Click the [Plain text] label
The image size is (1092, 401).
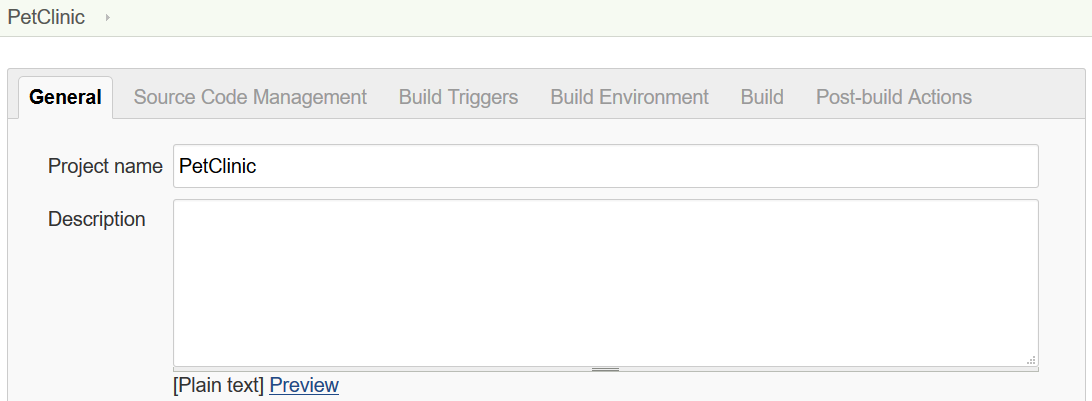tap(219, 385)
